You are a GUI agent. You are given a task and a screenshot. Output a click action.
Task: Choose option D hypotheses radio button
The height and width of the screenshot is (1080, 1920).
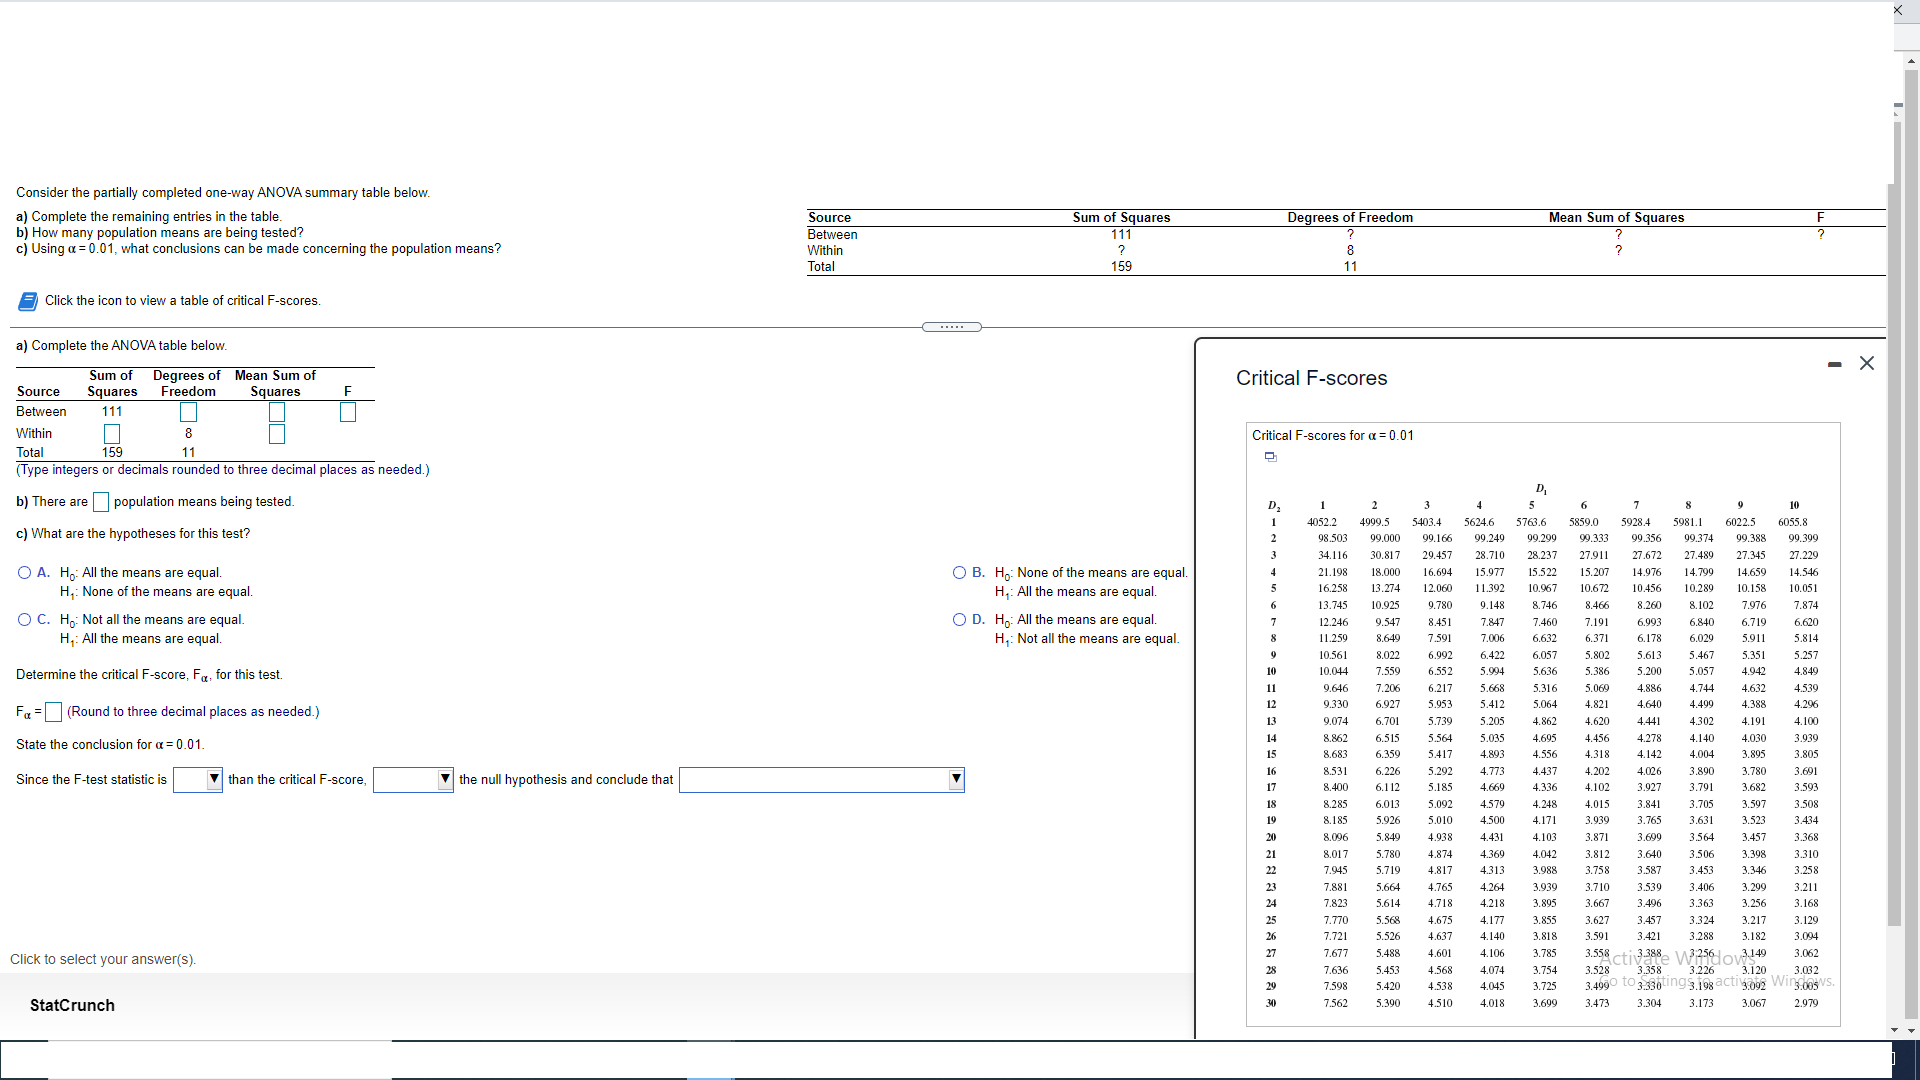pos(959,620)
